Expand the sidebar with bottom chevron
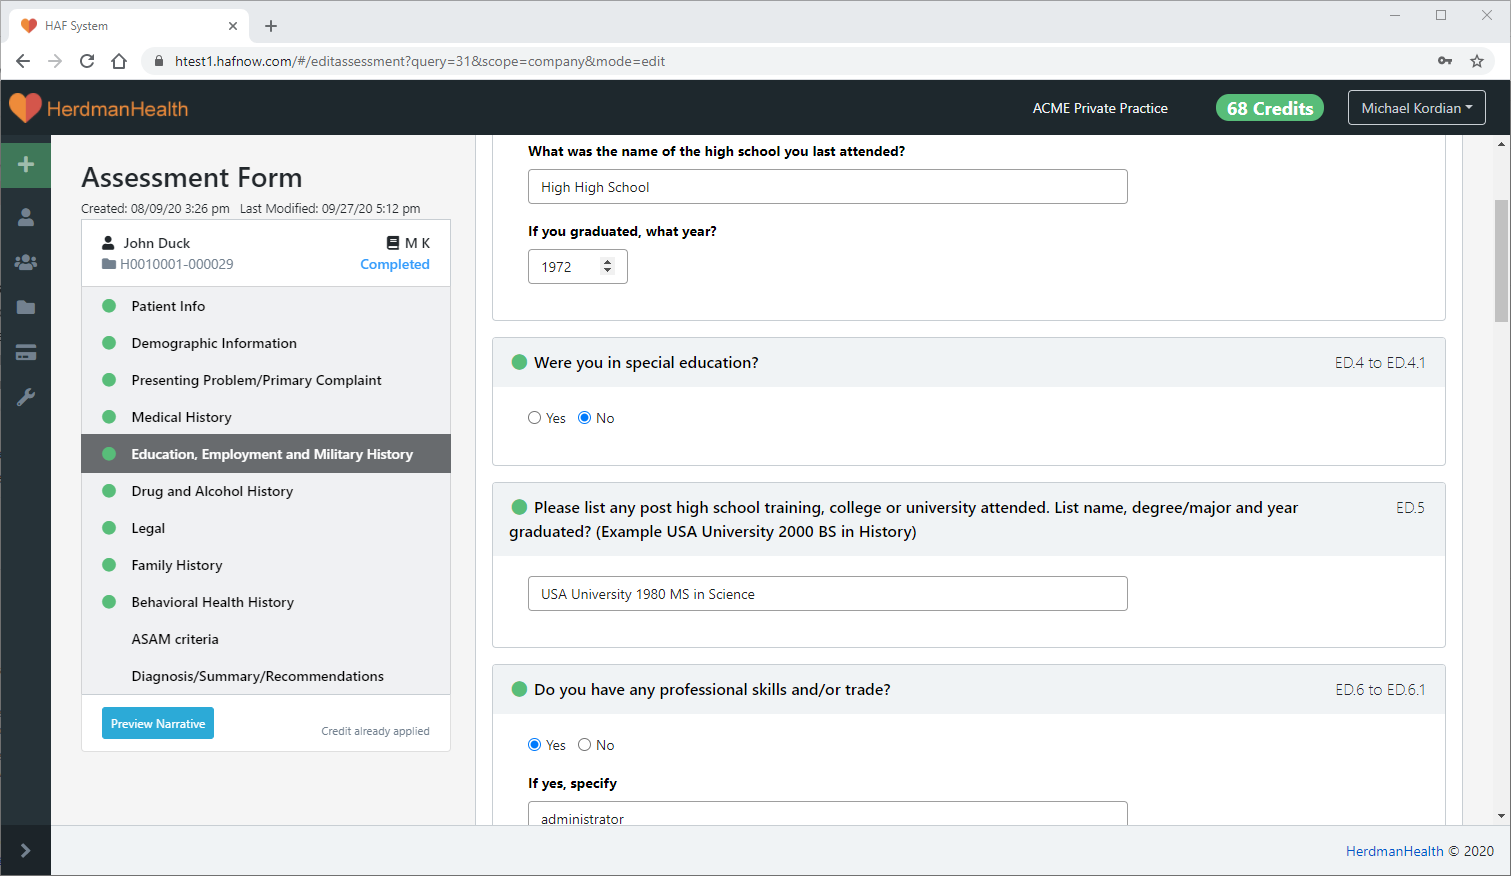This screenshot has height=876, width=1511. [x=26, y=850]
